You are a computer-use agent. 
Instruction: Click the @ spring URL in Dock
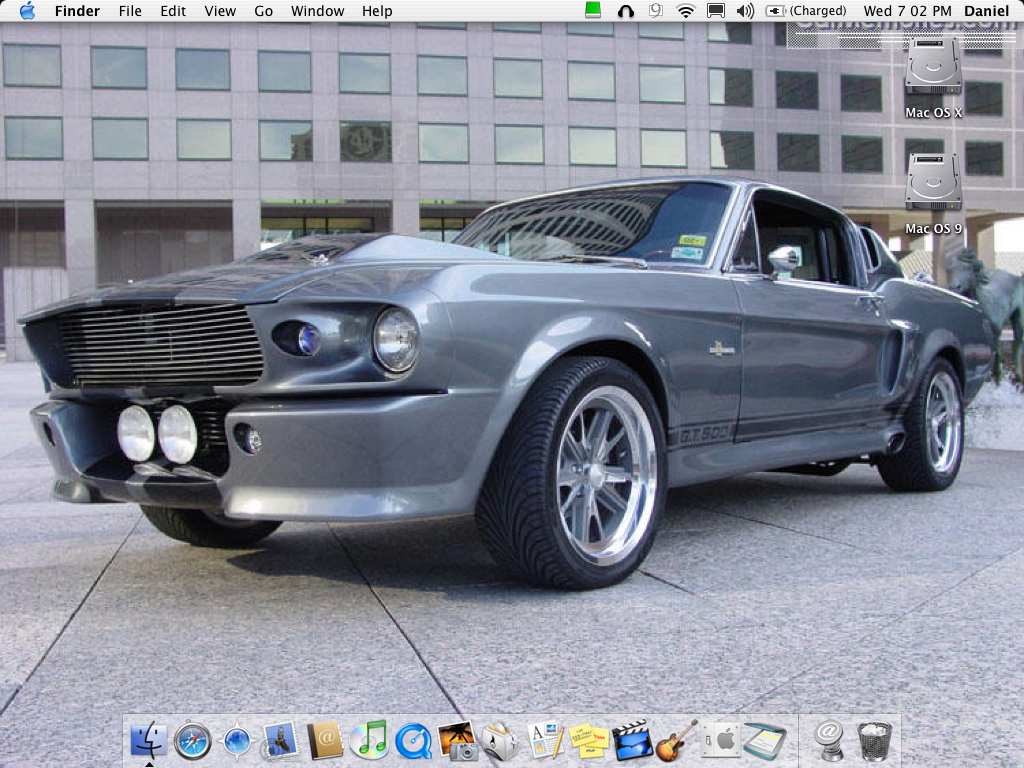click(x=829, y=741)
